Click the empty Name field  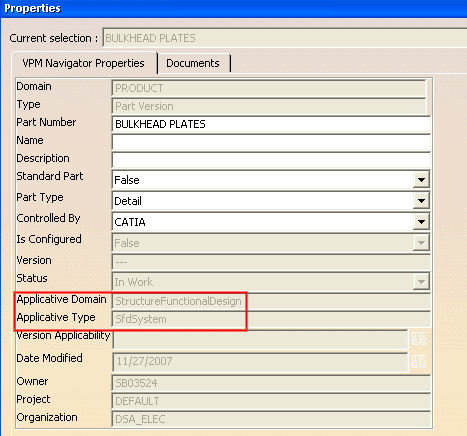[271, 142]
